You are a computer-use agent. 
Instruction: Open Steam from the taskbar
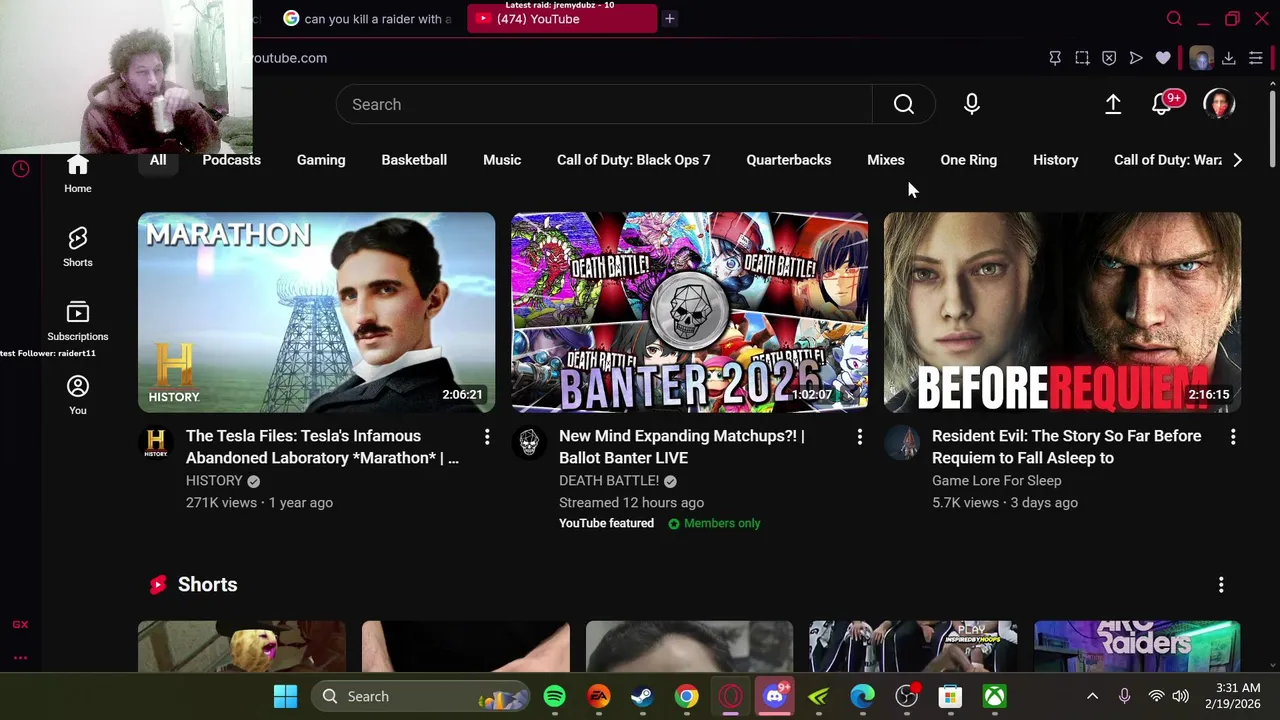click(x=642, y=696)
